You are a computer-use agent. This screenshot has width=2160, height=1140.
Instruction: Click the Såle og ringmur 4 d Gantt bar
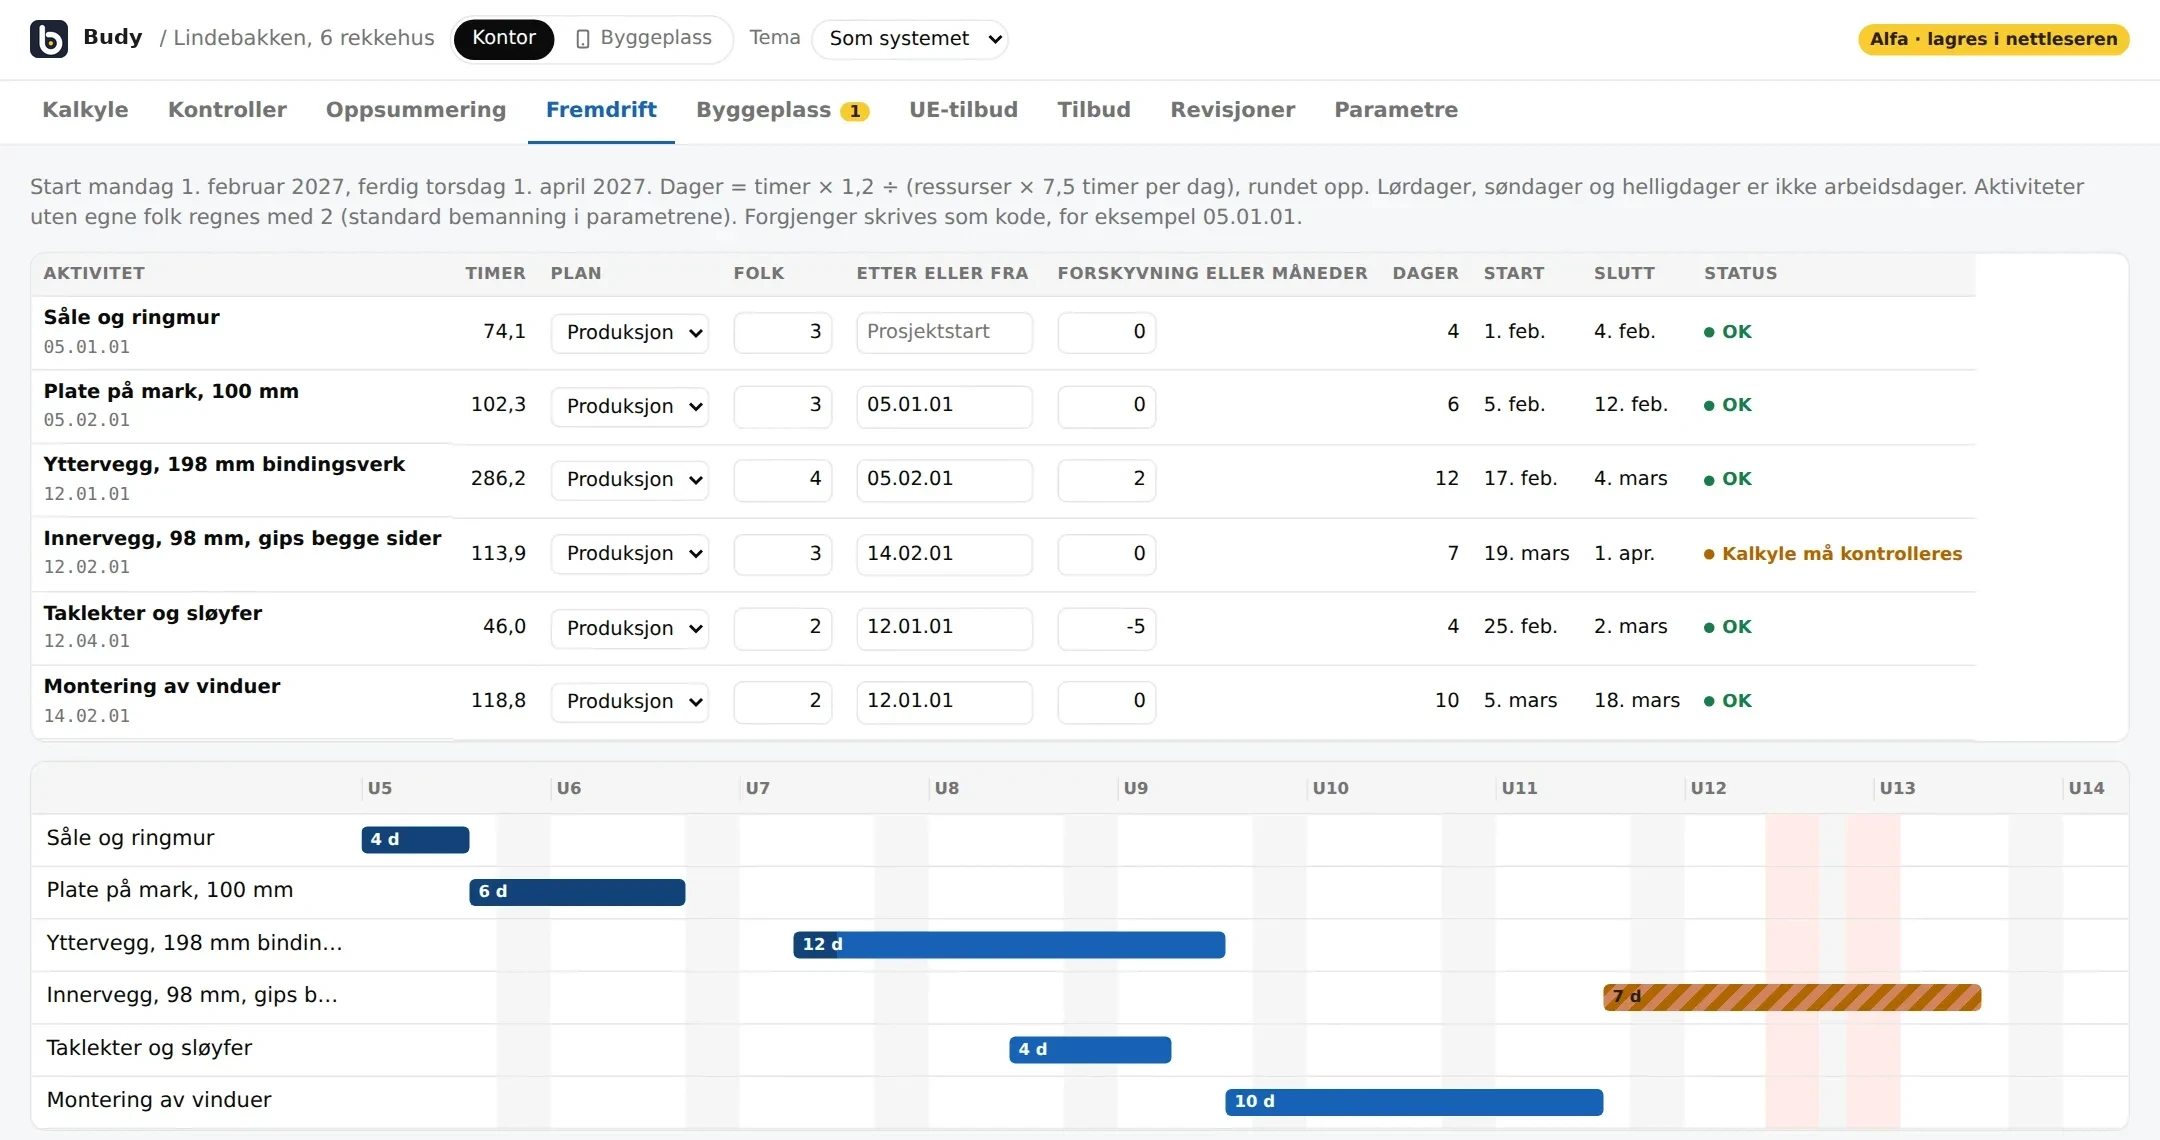(x=415, y=840)
